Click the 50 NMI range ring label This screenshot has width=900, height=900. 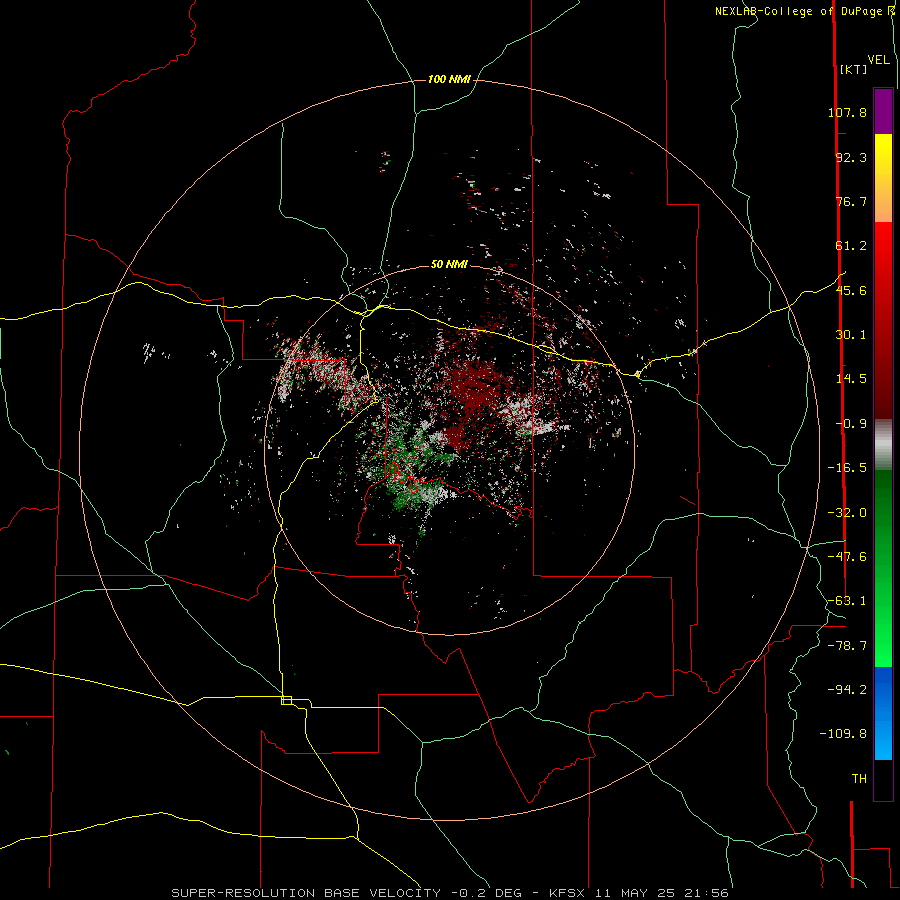click(x=449, y=264)
